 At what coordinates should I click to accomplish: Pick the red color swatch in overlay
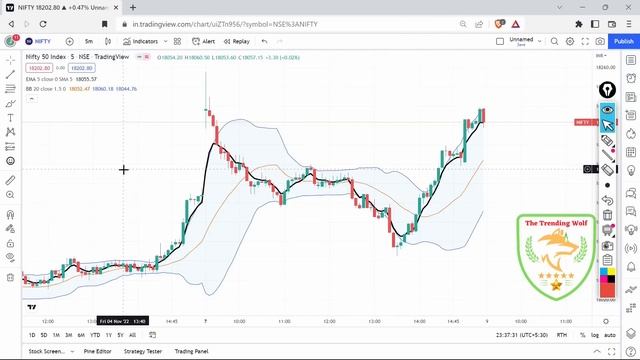(x=607, y=290)
